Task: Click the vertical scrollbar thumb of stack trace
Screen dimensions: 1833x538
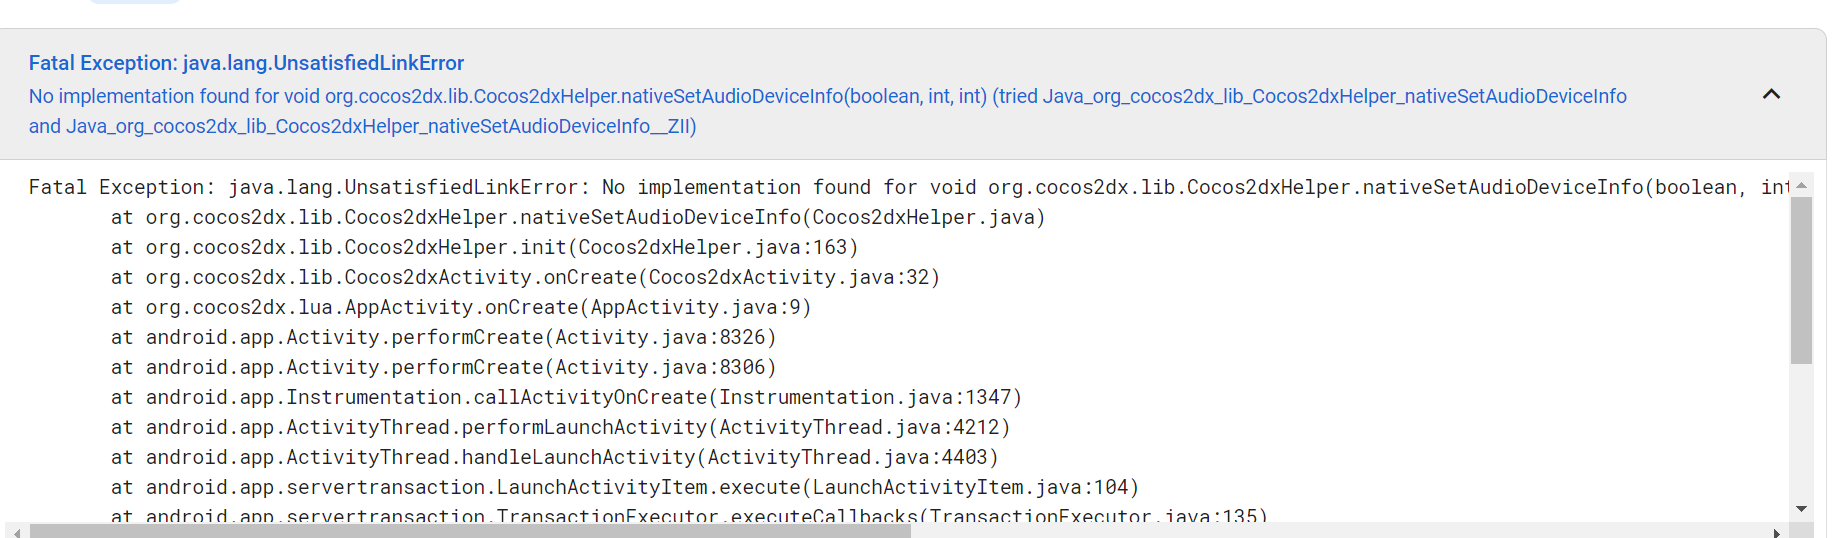Action: (1801, 280)
